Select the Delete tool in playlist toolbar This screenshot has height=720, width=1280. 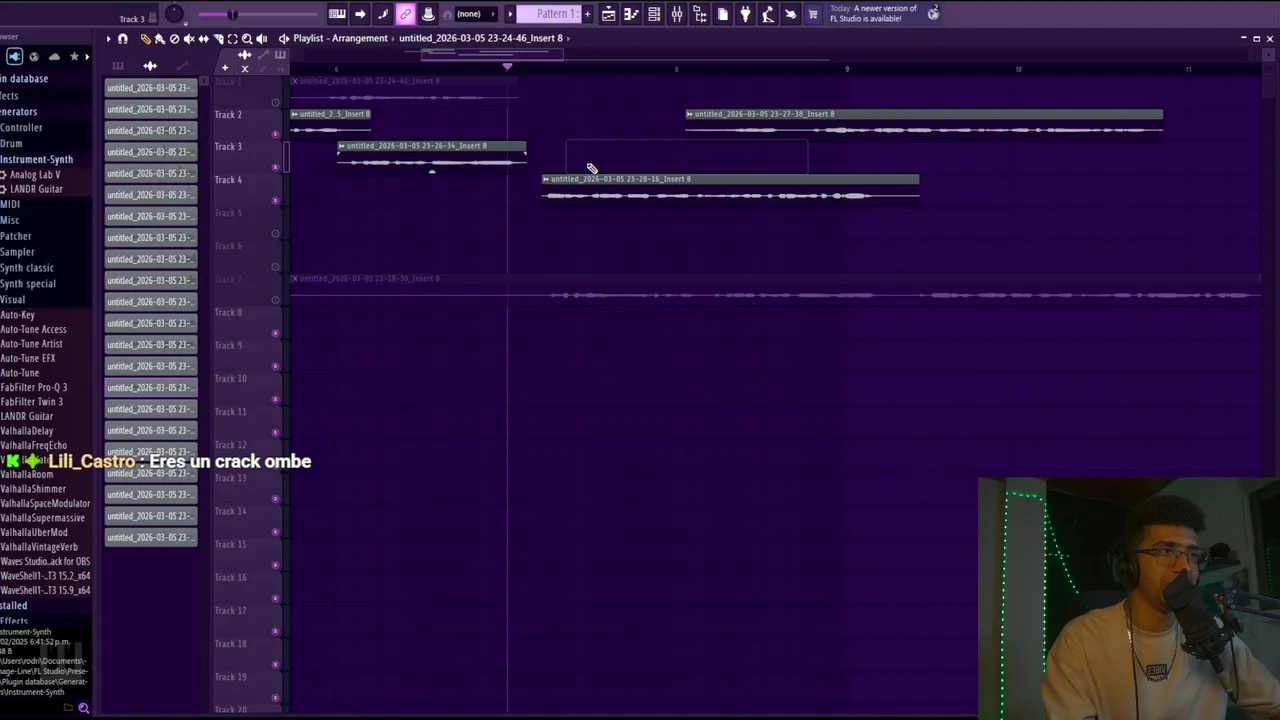pos(174,39)
